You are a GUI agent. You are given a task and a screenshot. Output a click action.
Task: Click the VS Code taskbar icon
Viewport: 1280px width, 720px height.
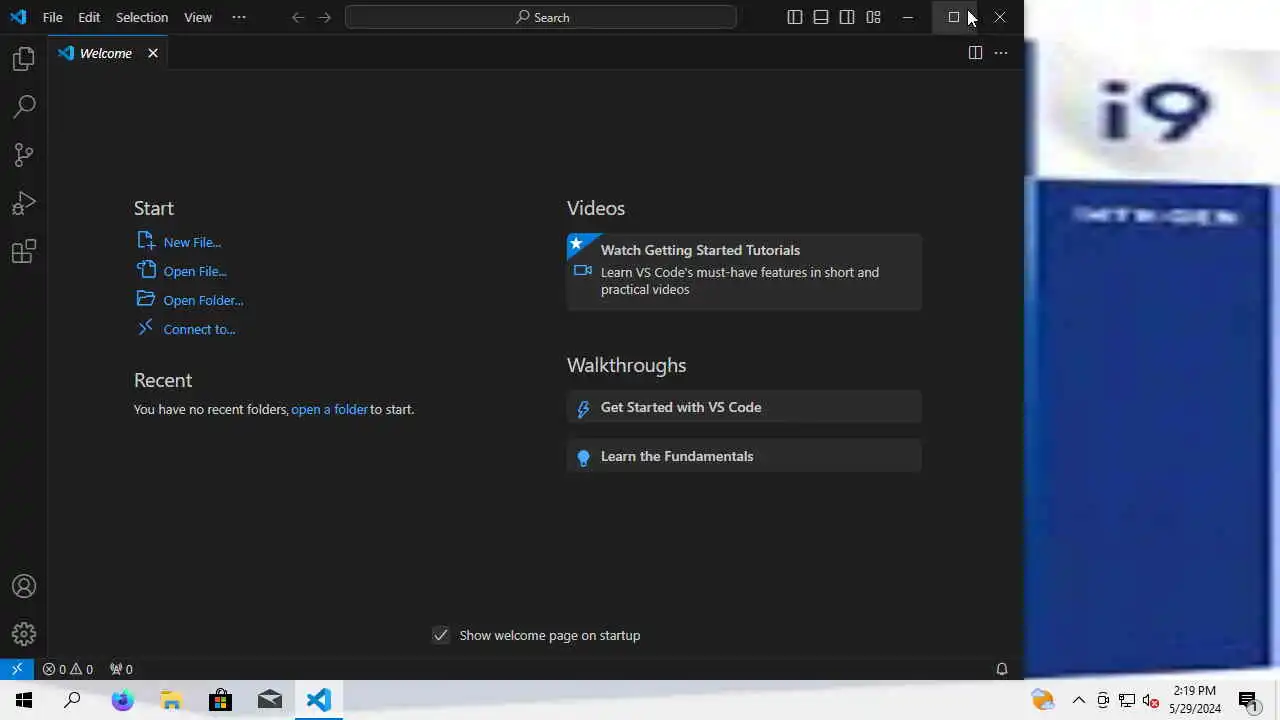click(x=319, y=700)
